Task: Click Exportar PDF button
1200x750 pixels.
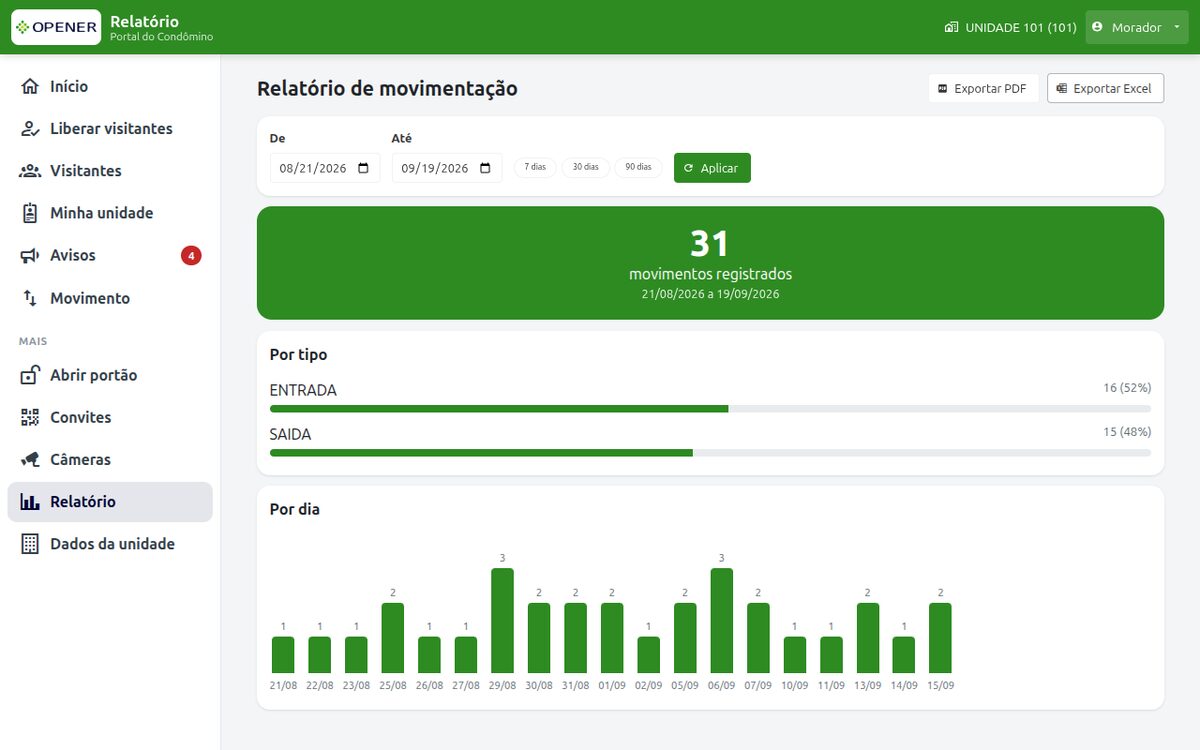Action: tap(984, 89)
